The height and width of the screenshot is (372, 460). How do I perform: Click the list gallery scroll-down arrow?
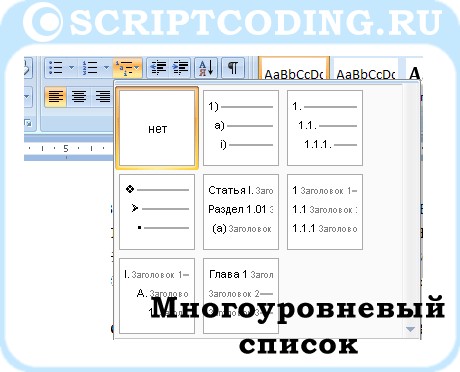[410, 329]
